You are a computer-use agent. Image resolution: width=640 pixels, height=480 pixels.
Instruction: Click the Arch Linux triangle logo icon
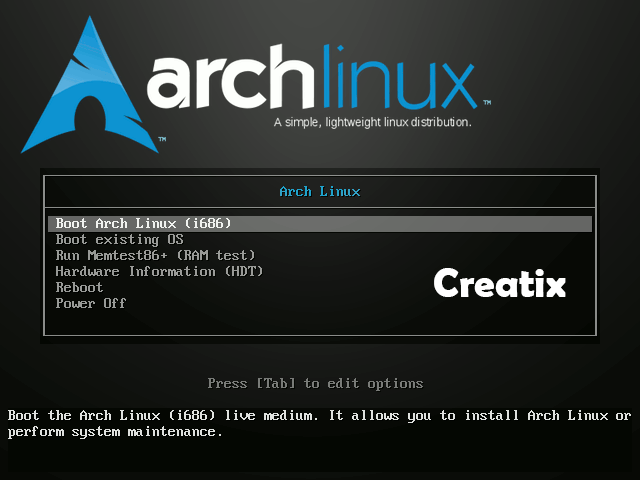90,85
